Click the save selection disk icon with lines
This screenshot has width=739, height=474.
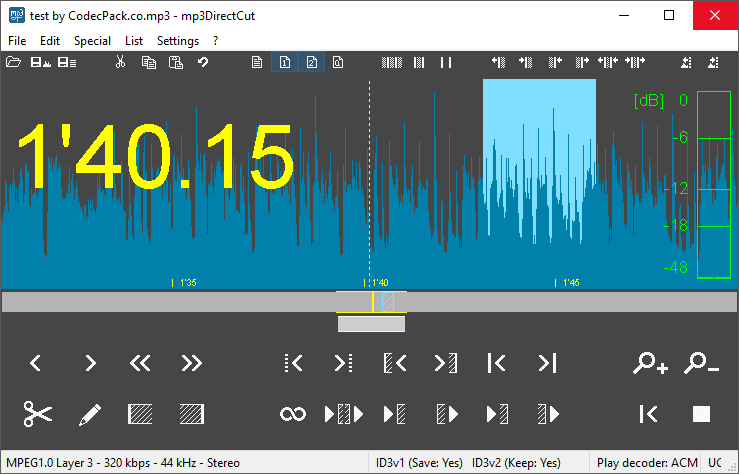(x=67, y=62)
